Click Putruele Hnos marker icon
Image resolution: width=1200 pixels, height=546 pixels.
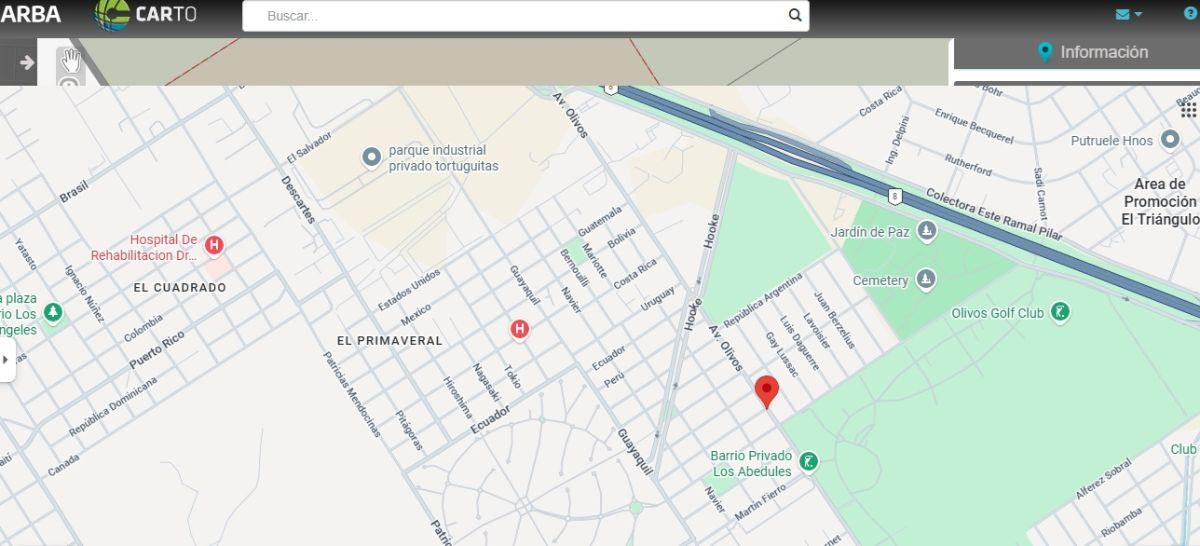pos(1171,141)
